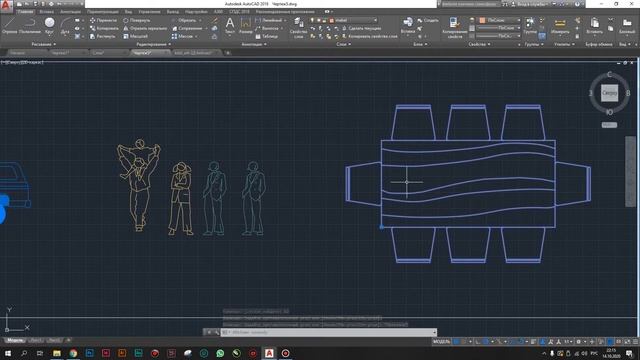The width and height of the screenshot is (640, 360).
Task: Toggle ortho mode in status bar
Action: point(478,342)
